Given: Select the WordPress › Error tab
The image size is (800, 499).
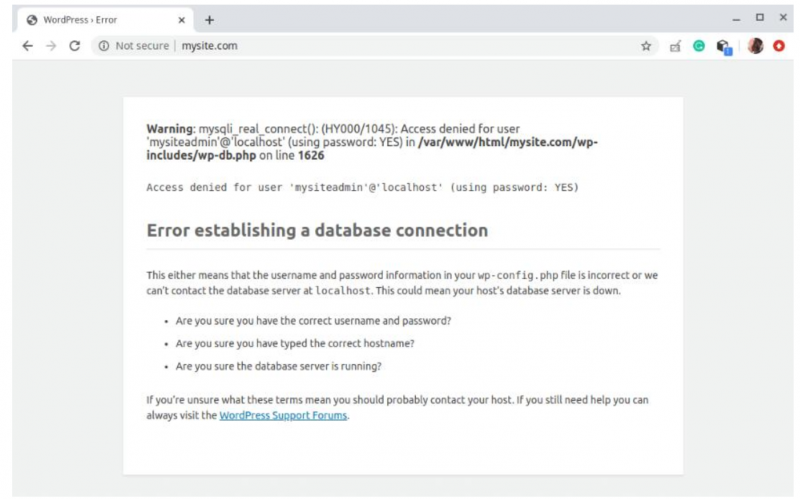Looking at the screenshot, I should click(x=105, y=20).
